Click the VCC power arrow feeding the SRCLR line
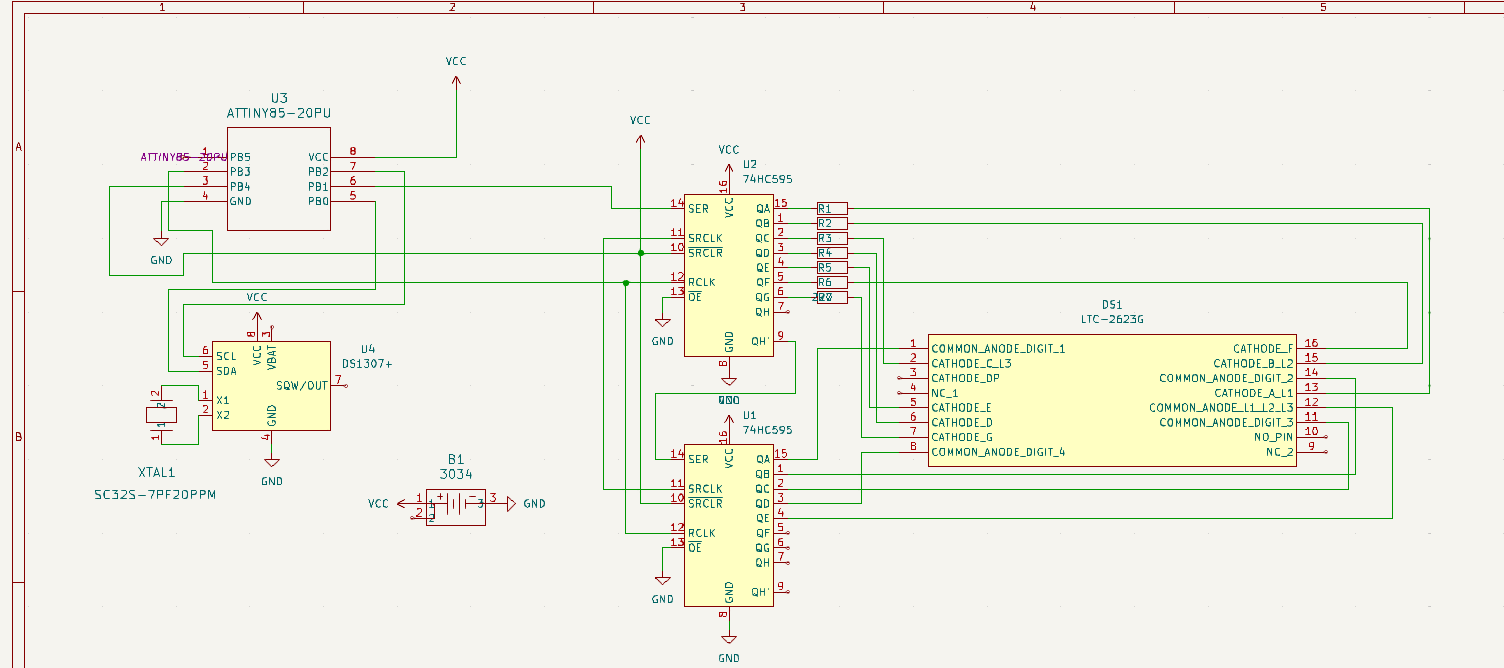The width and height of the screenshot is (1504, 668). [x=640, y=138]
